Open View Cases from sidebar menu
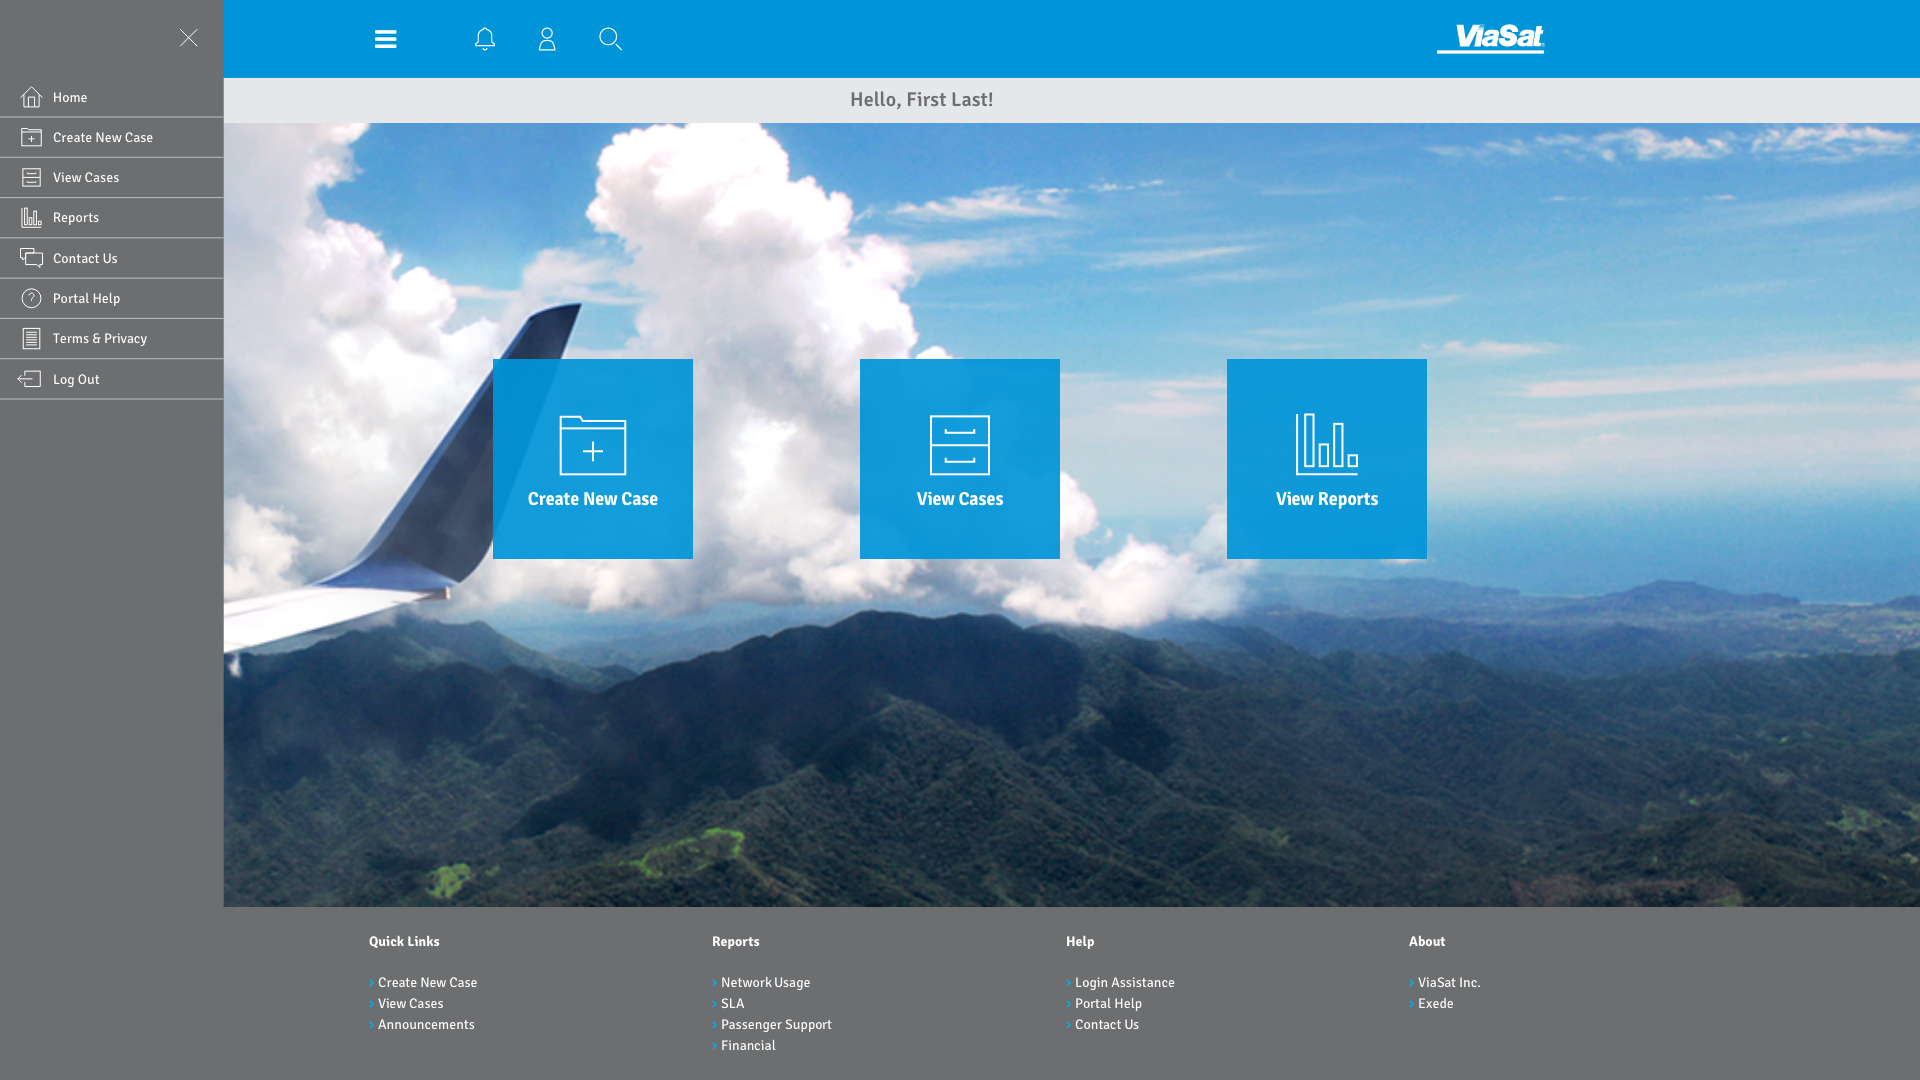Image resolution: width=1920 pixels, height=1080 pixels. point(86,178)
